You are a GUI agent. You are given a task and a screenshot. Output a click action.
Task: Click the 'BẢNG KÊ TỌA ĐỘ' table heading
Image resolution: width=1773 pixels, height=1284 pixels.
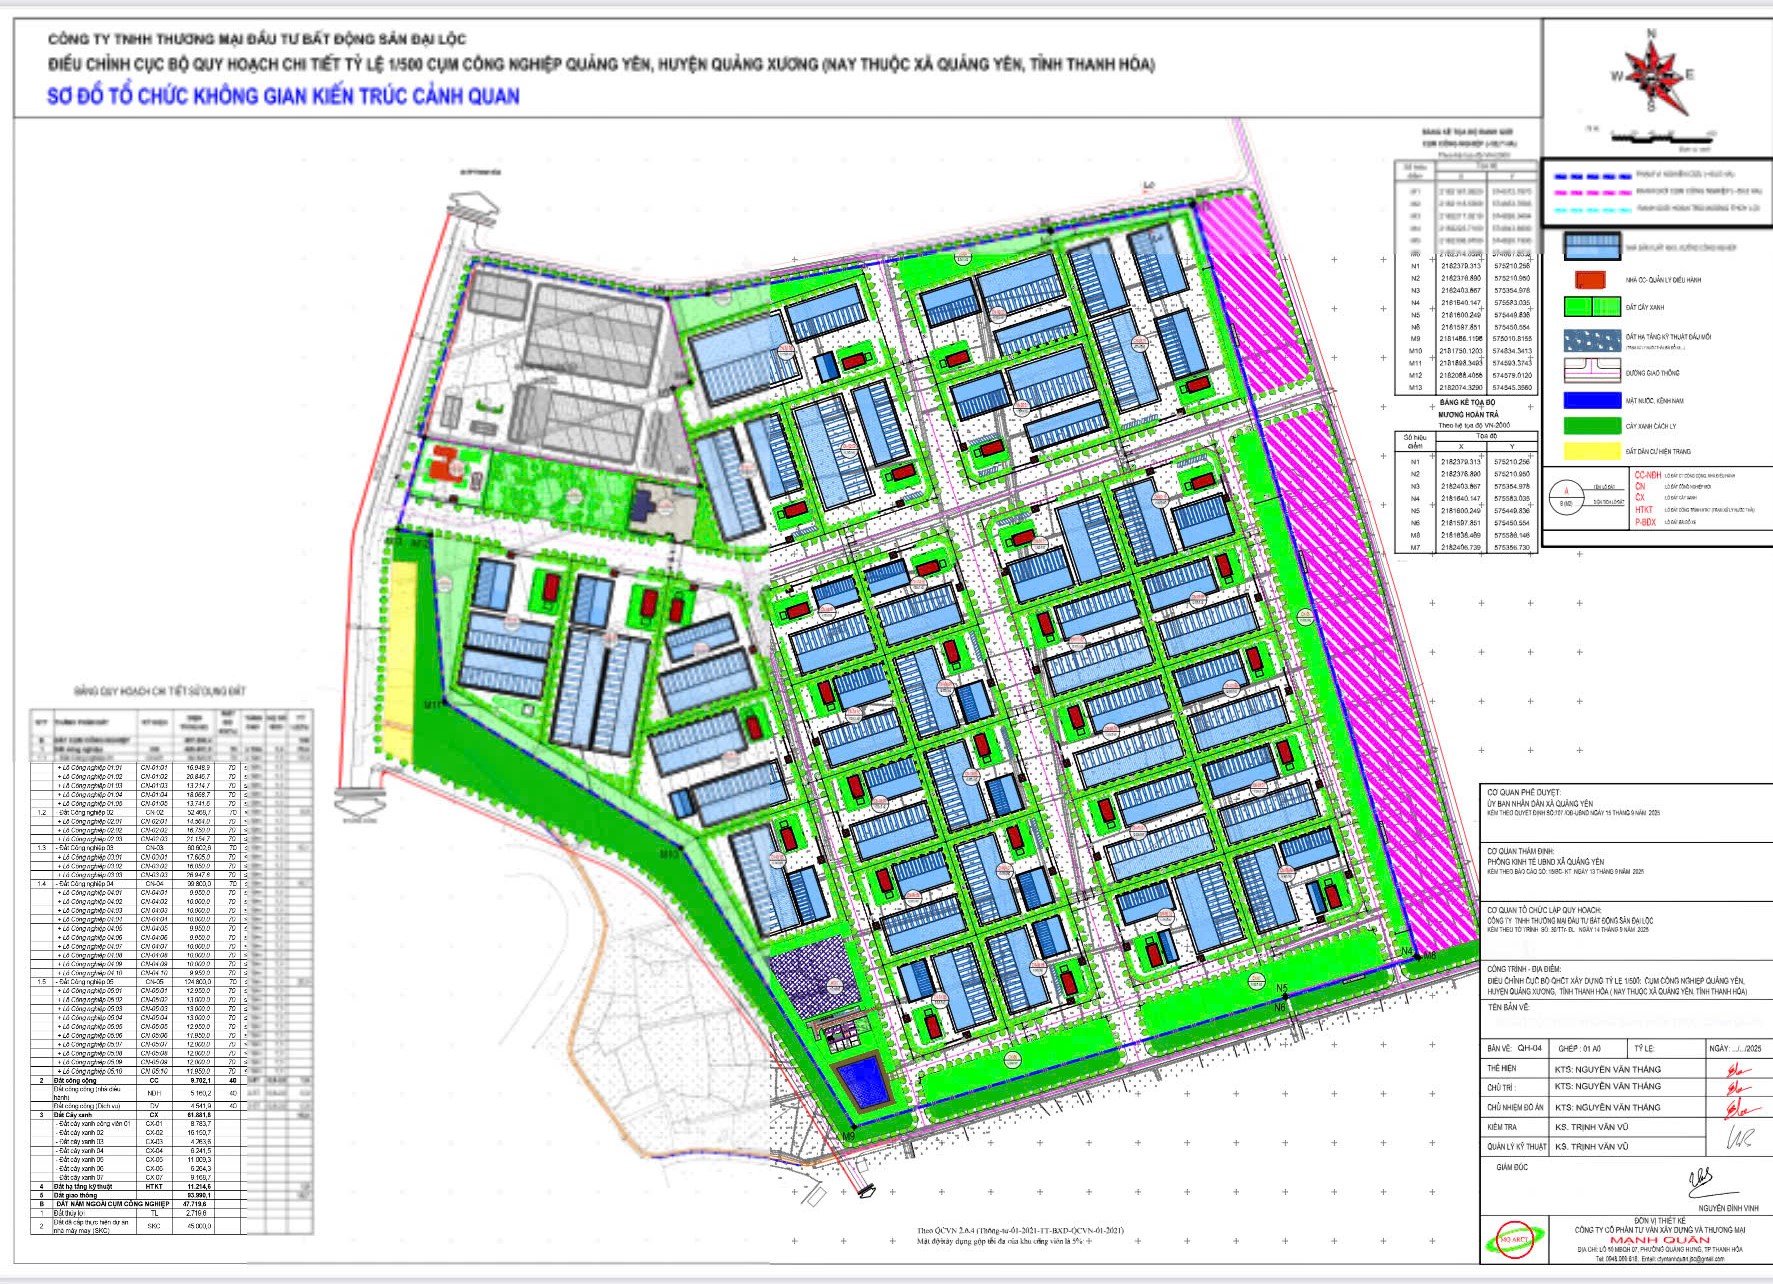pos(1467,403)
